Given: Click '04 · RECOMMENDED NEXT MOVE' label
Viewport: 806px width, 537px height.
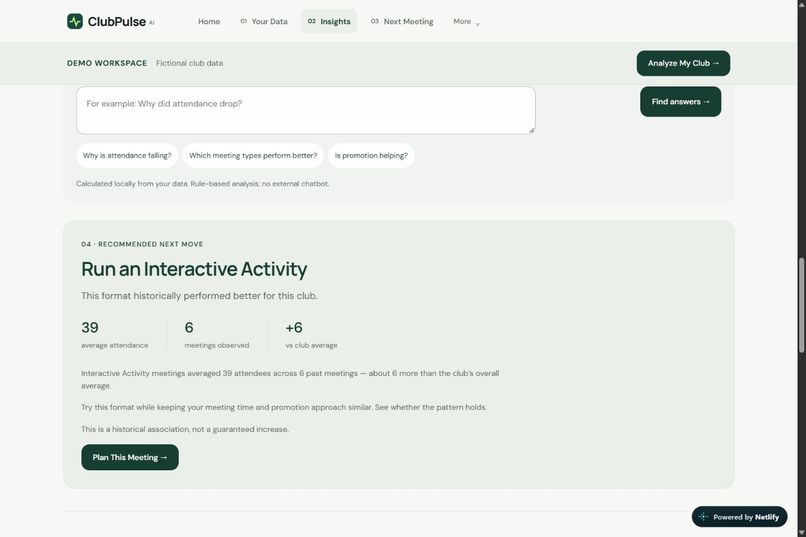Looking at the screenshot, I should pyautogui.click(x=142, y=244).
